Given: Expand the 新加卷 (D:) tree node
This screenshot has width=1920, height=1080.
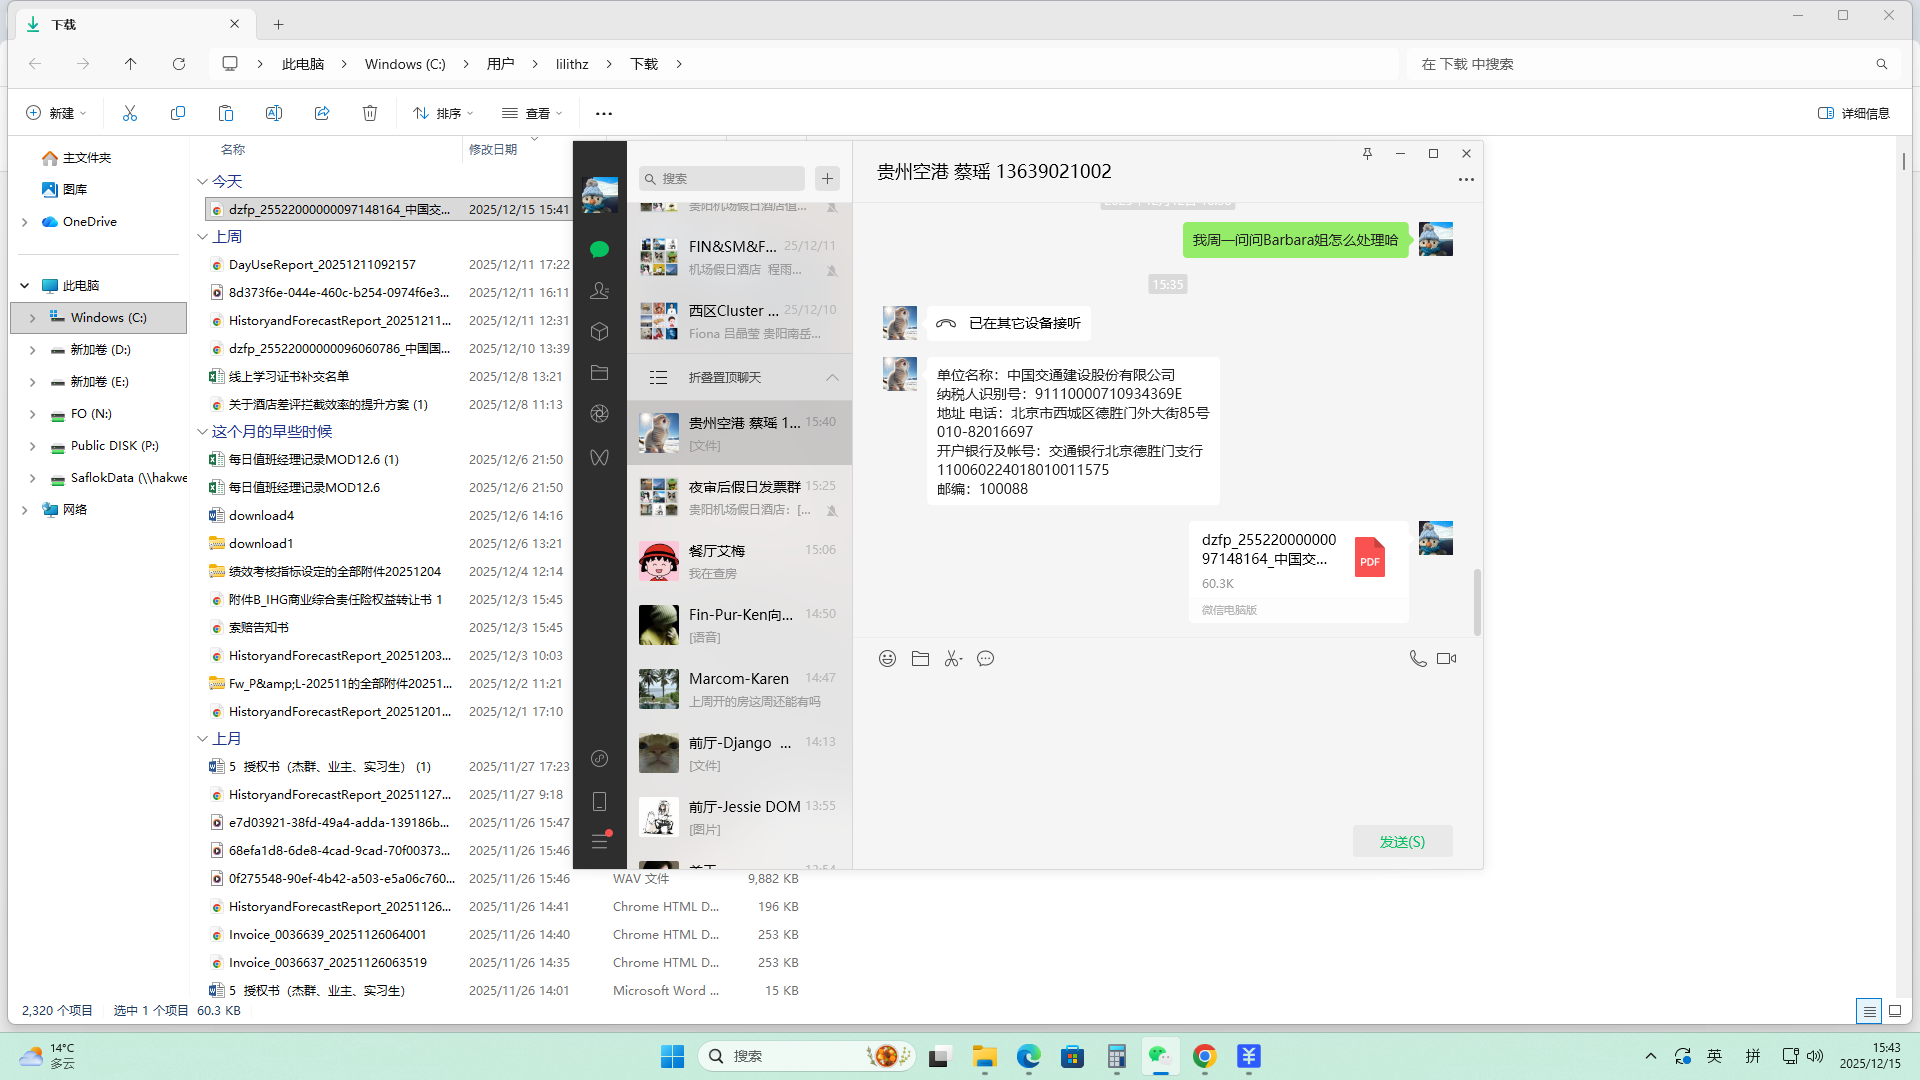Looking at the screenshot, I should point(32,350).
